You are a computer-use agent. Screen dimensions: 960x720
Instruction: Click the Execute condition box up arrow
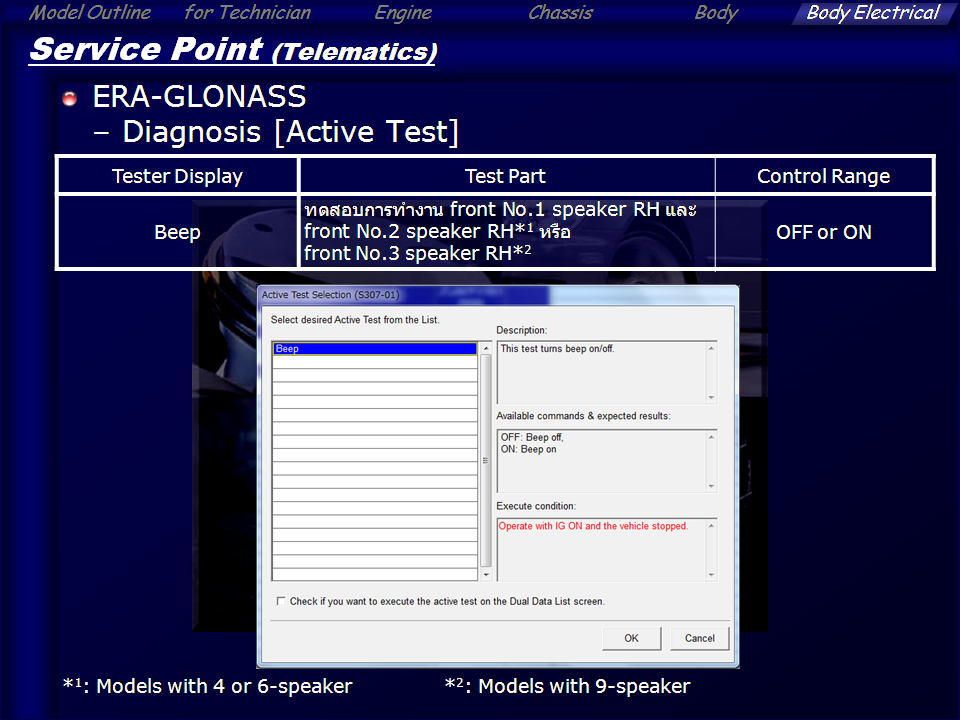[x=711, y=525]
